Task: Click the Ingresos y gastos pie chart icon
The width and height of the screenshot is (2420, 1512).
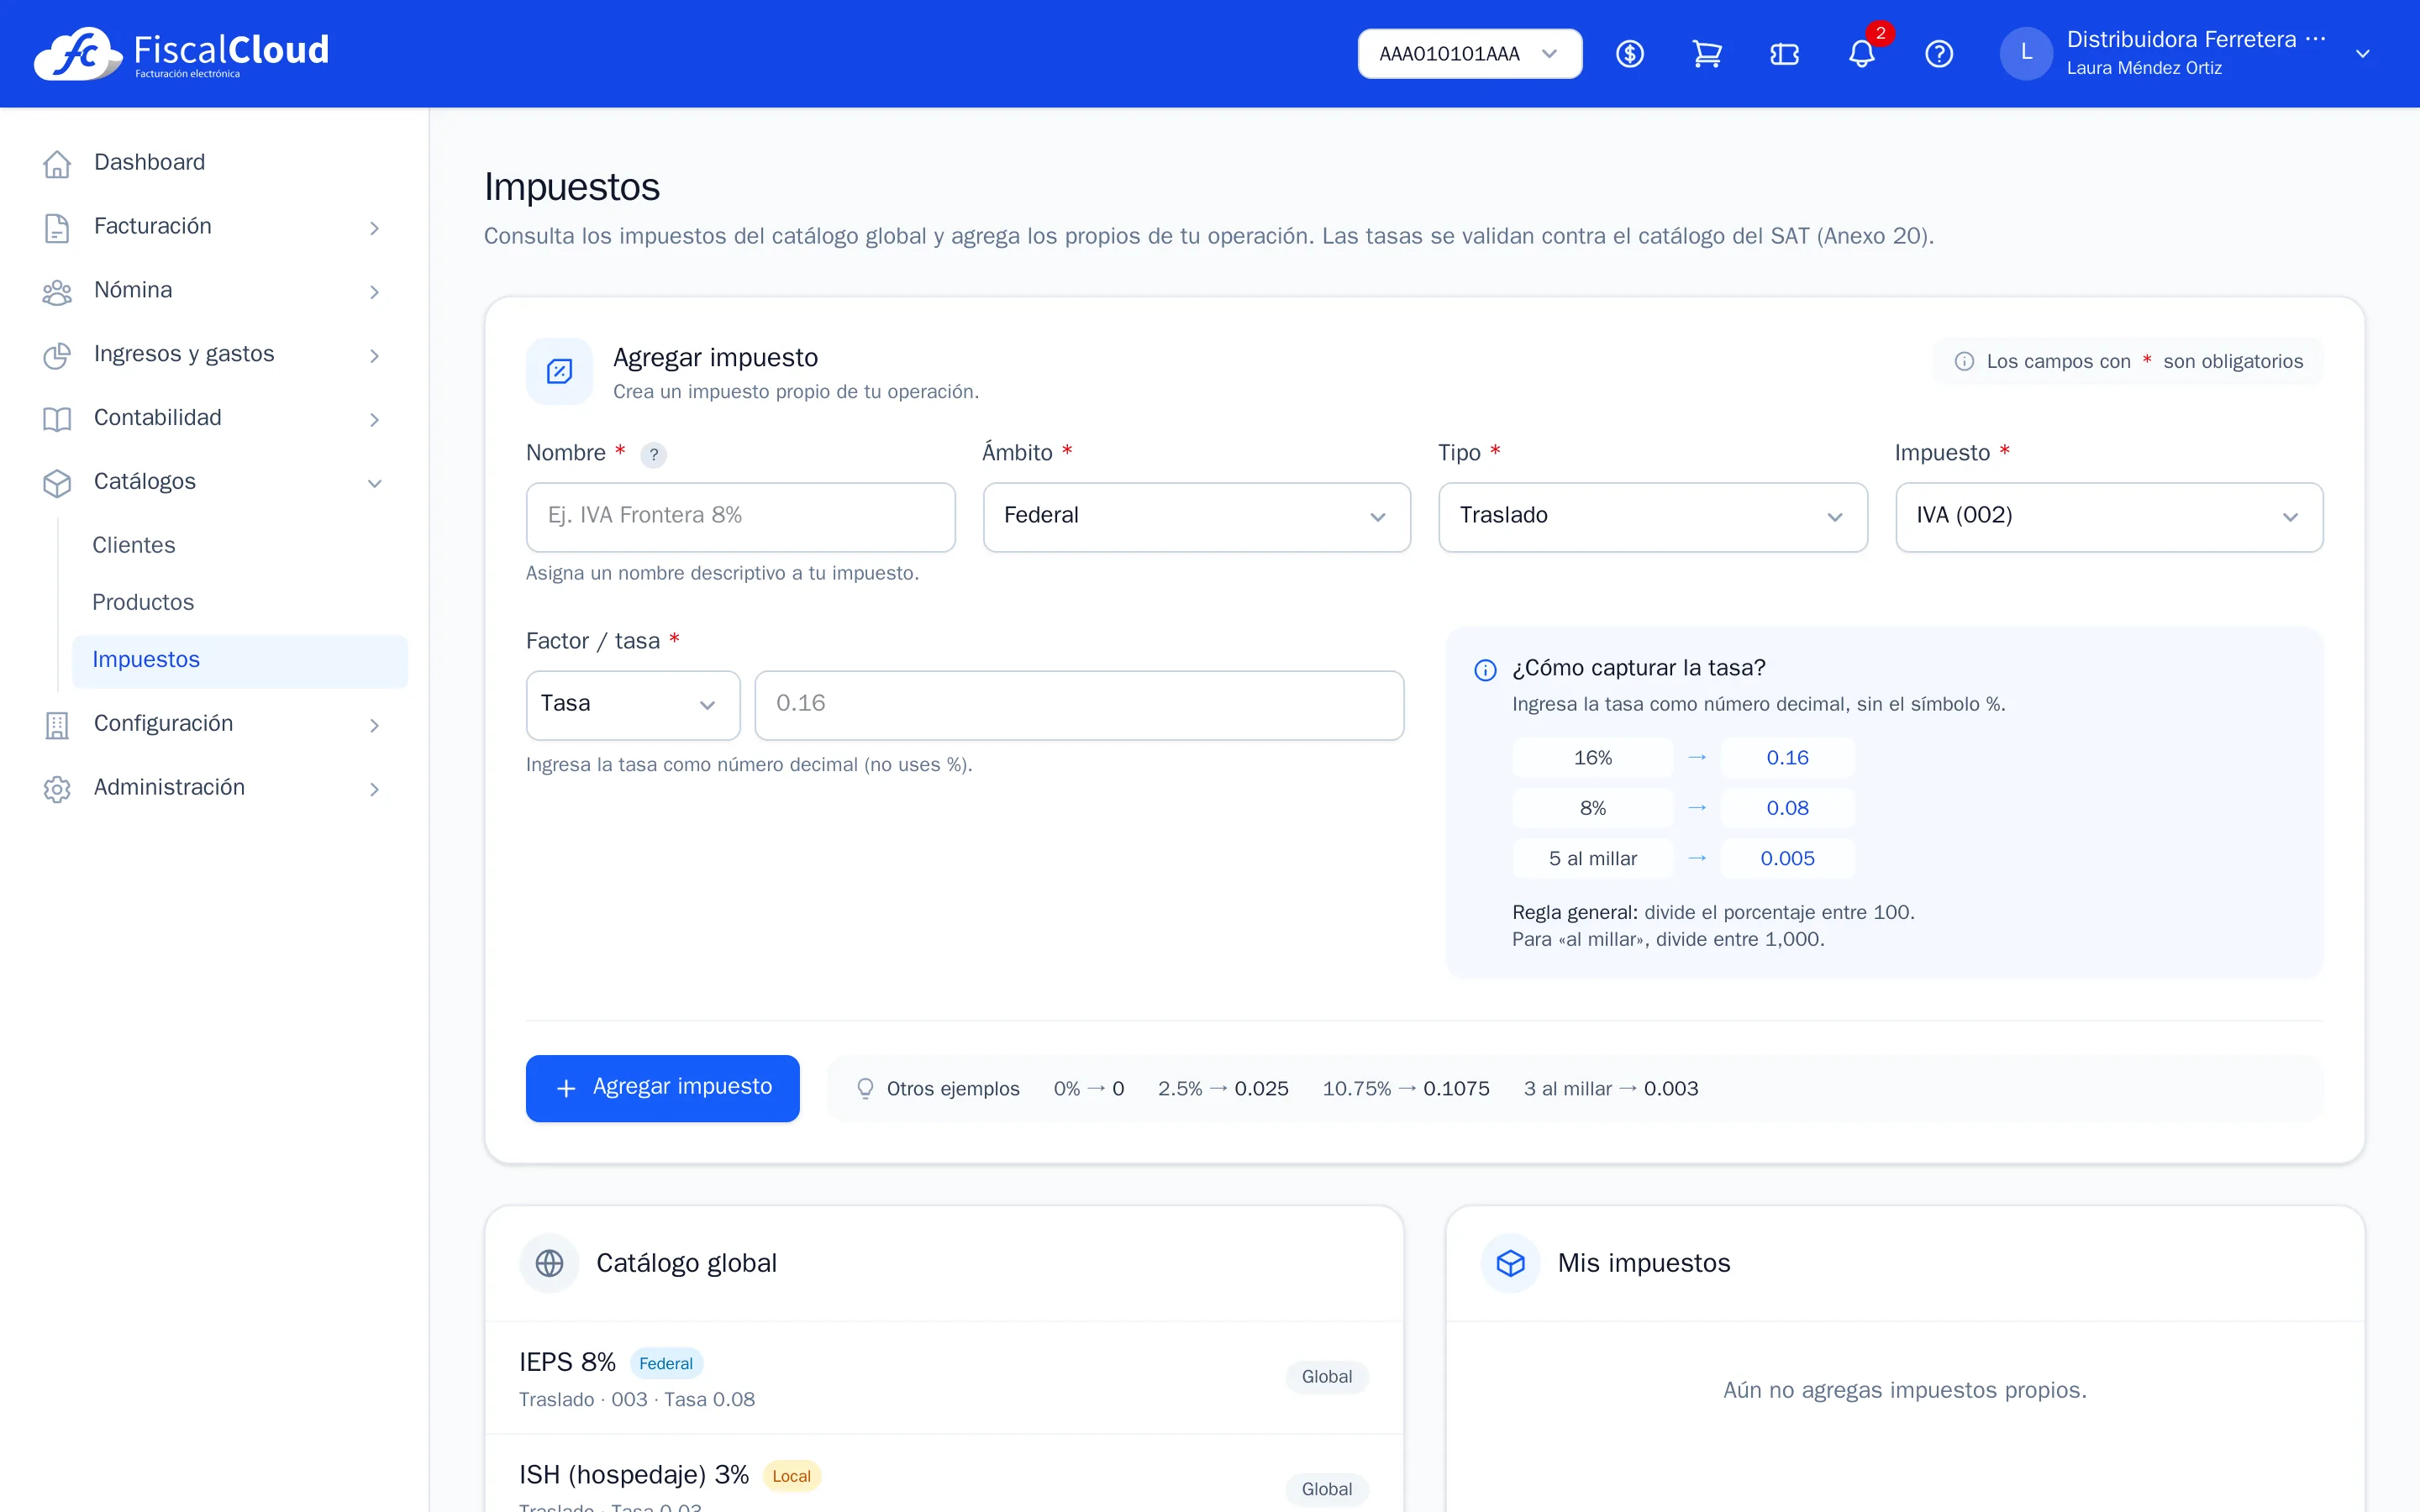Action: [57, 355]
